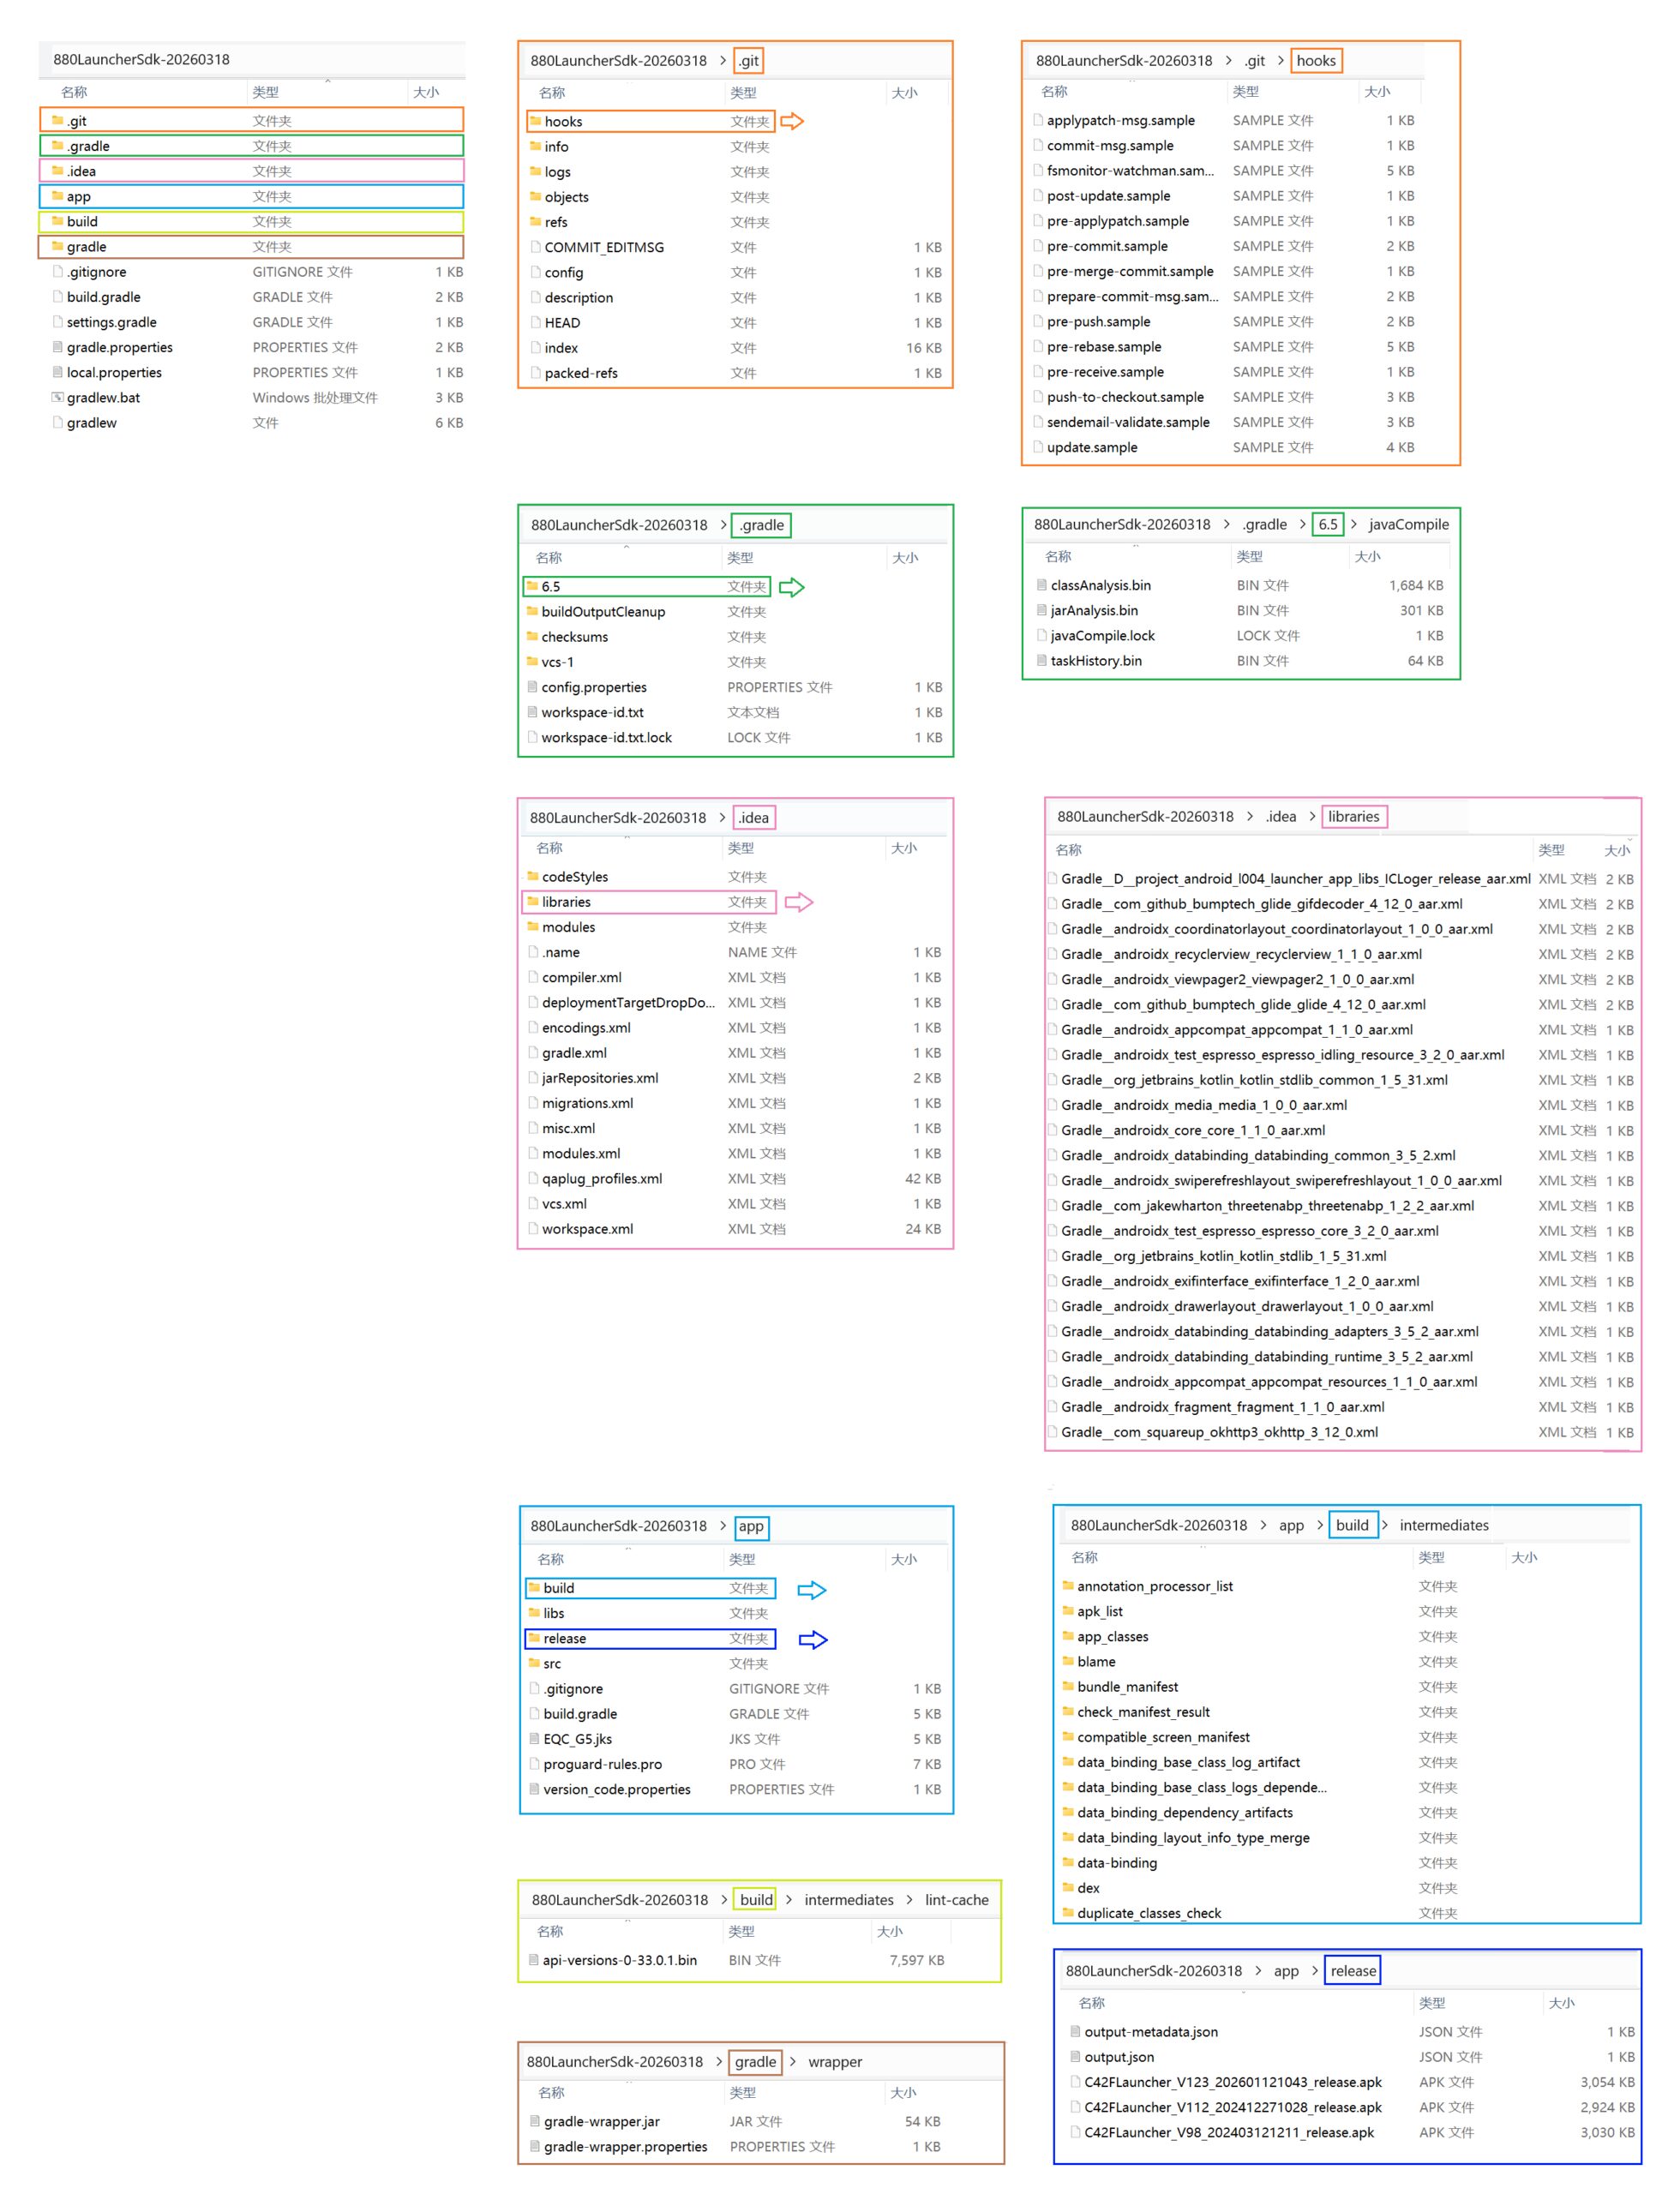Select workspace.xml in the .idea folder
Image resolution: width=1680 pixels, height=2194 pixels.
point(587,1229)
